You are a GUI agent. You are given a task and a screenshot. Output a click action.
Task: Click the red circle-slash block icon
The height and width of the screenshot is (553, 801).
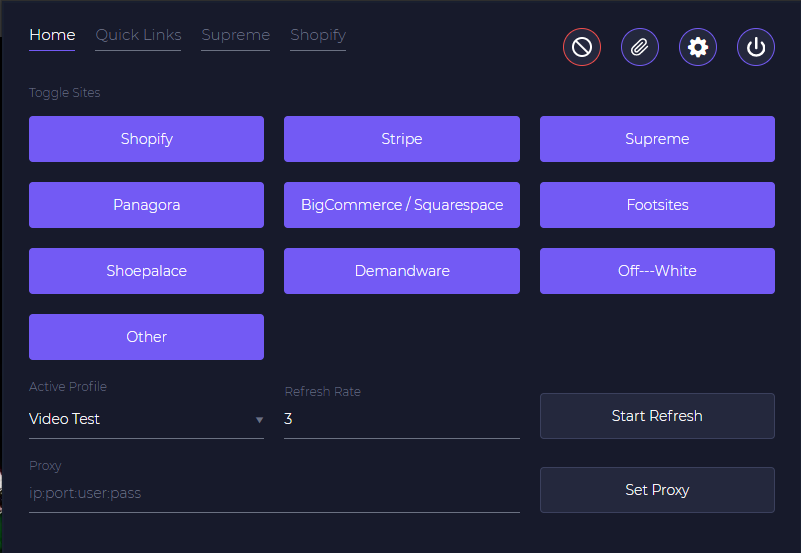click(582, 47)
